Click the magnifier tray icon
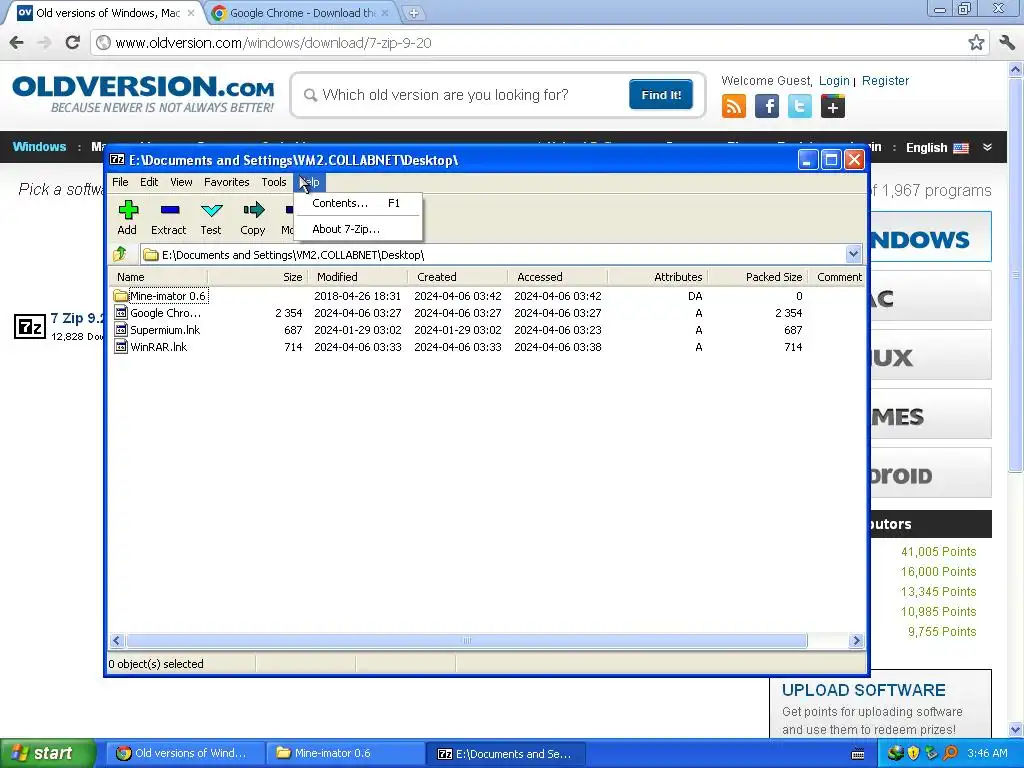The image size is (1024, 768). click(x=950, y=753)
